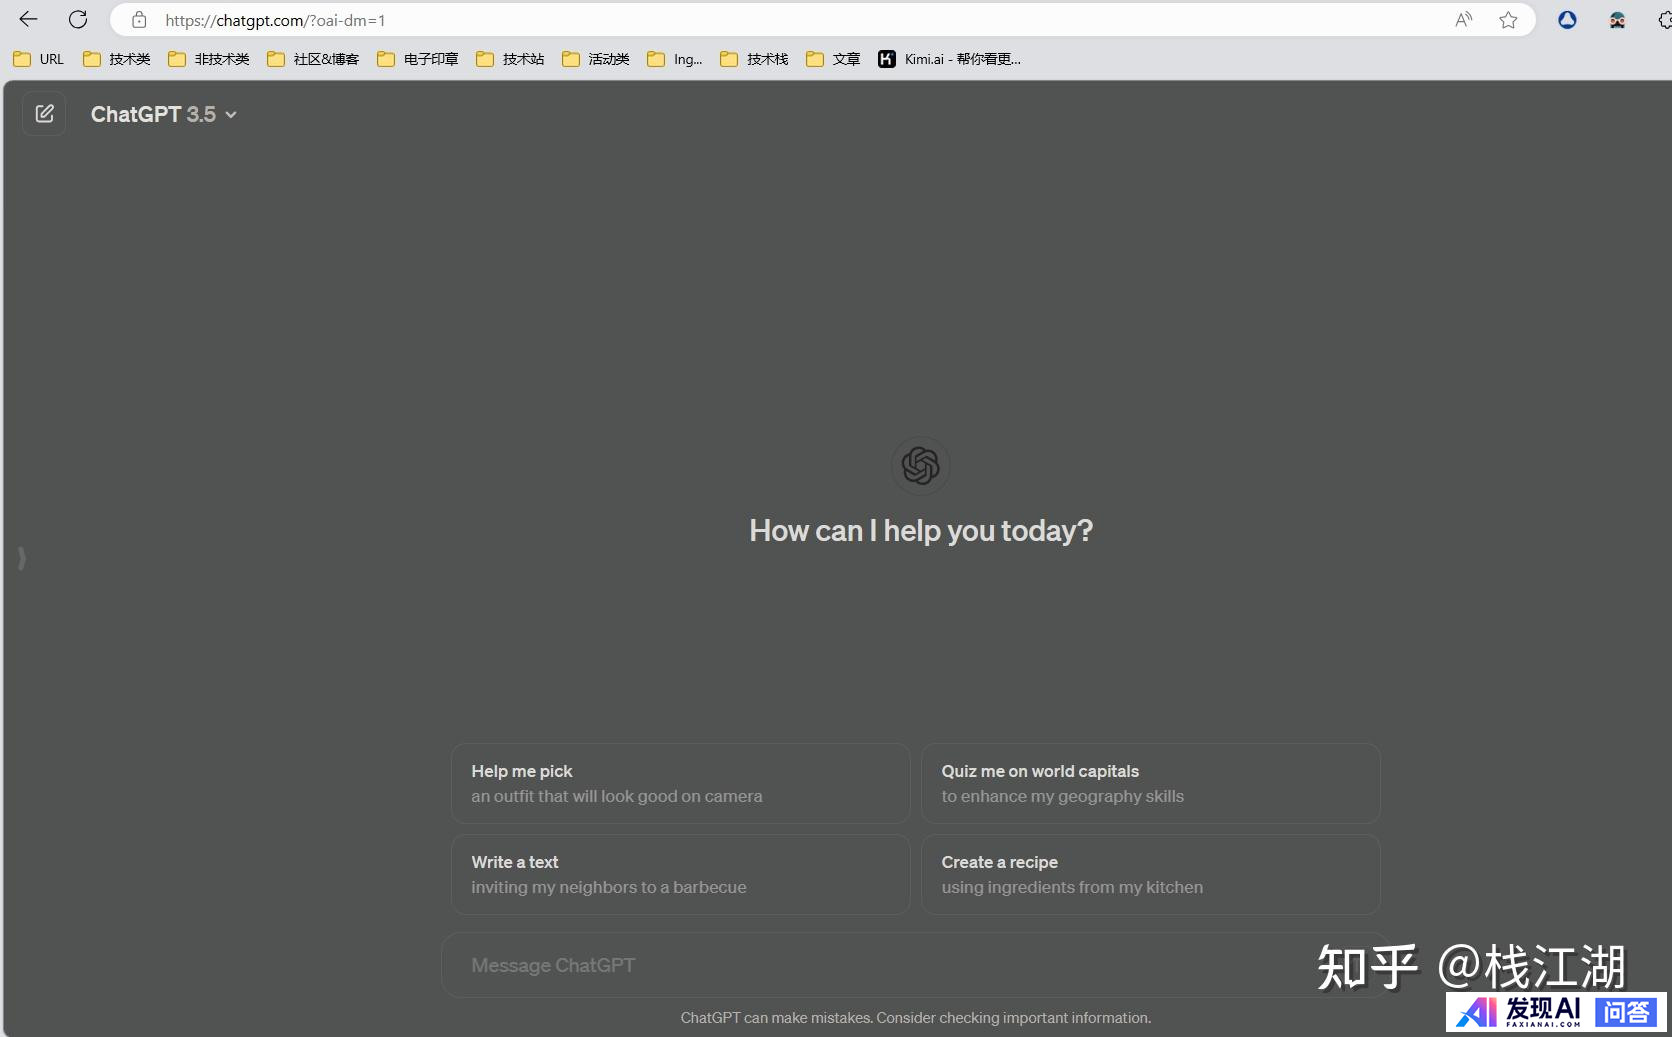
Task: Click the browser back arrow
Action: [x=28, y=19]
